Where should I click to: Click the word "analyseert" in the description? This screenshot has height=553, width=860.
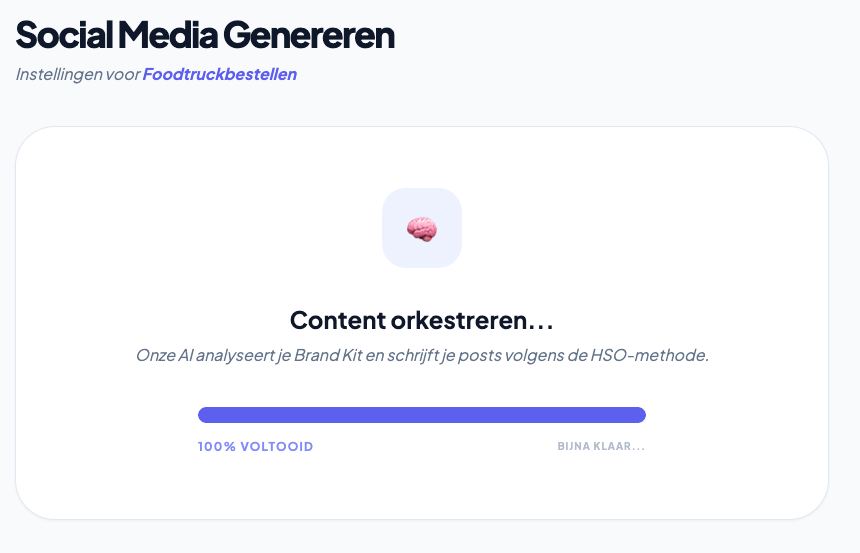(231, 355)
